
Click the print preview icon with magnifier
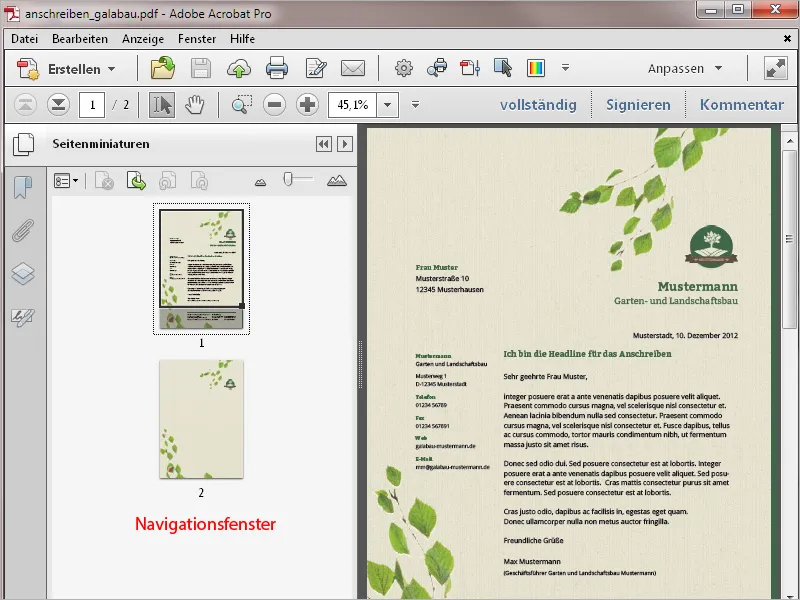[437, 68]
